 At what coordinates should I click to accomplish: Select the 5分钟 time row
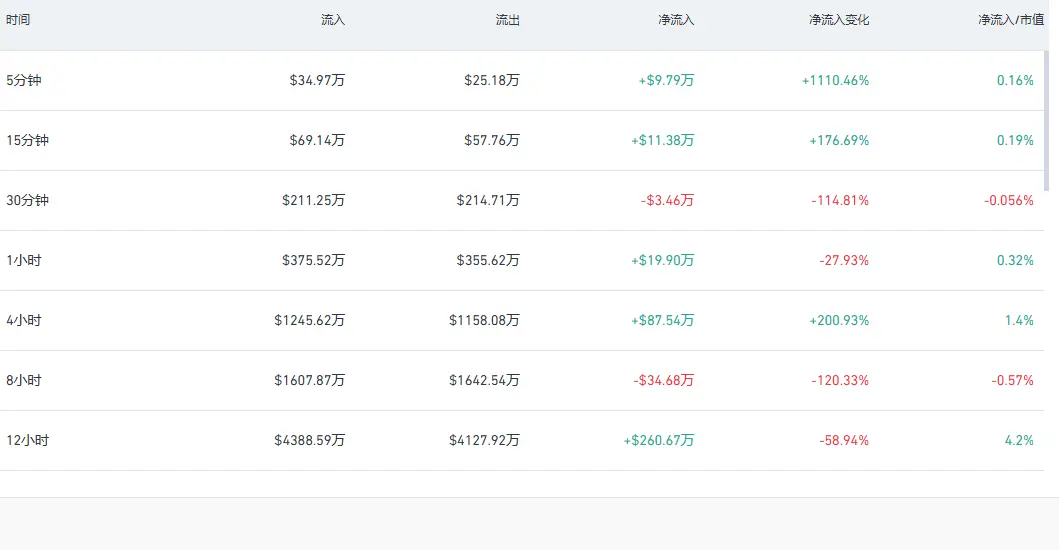pos(521,80)
